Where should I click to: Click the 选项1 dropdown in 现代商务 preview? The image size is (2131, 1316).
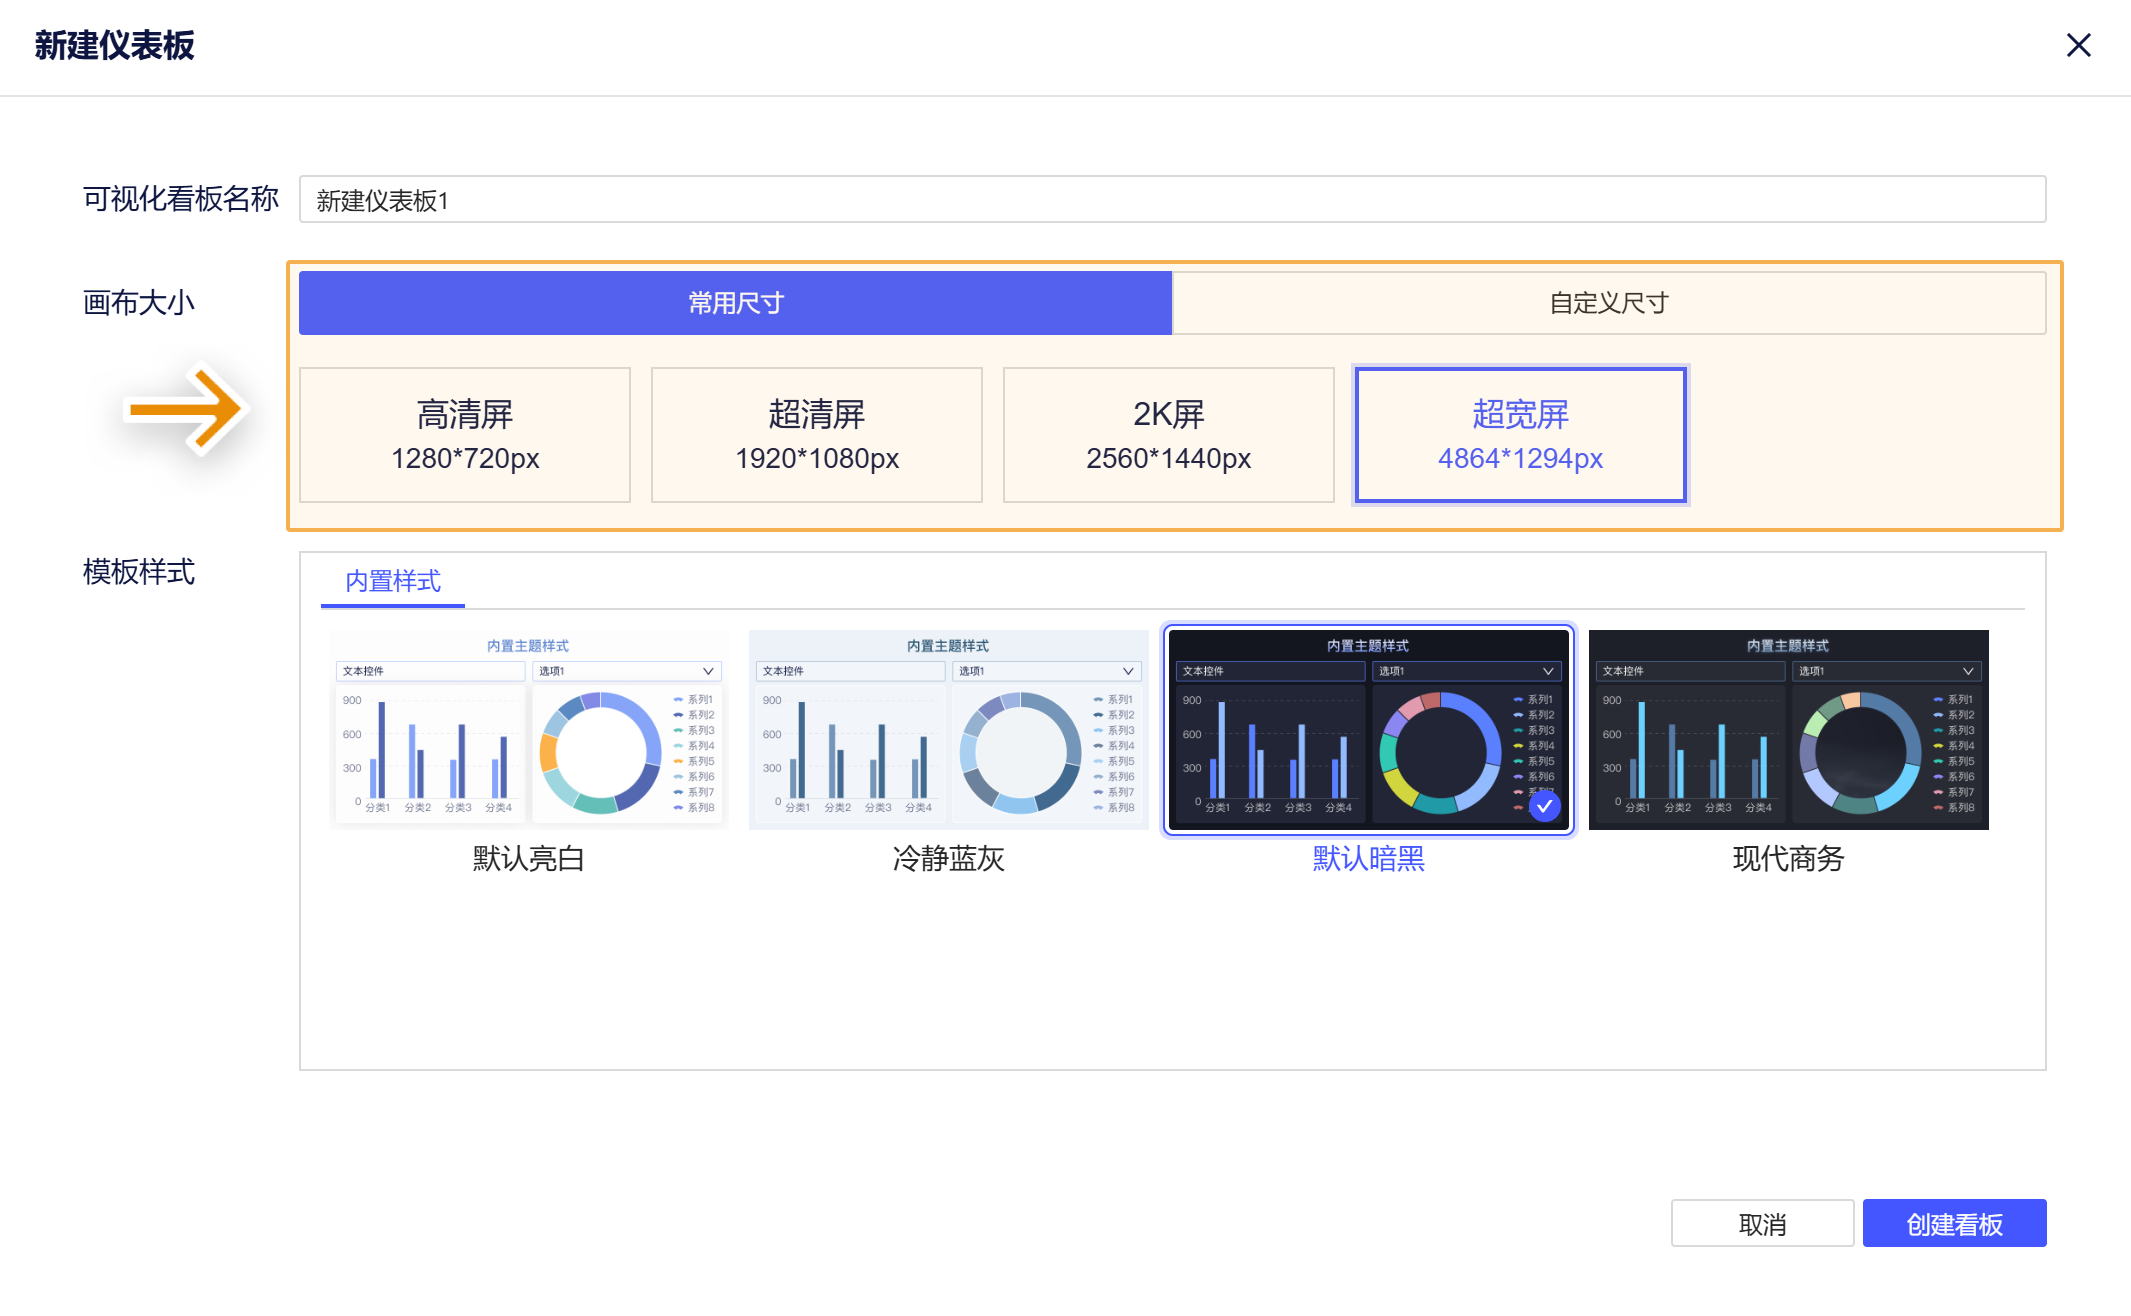coord(1886,671)
